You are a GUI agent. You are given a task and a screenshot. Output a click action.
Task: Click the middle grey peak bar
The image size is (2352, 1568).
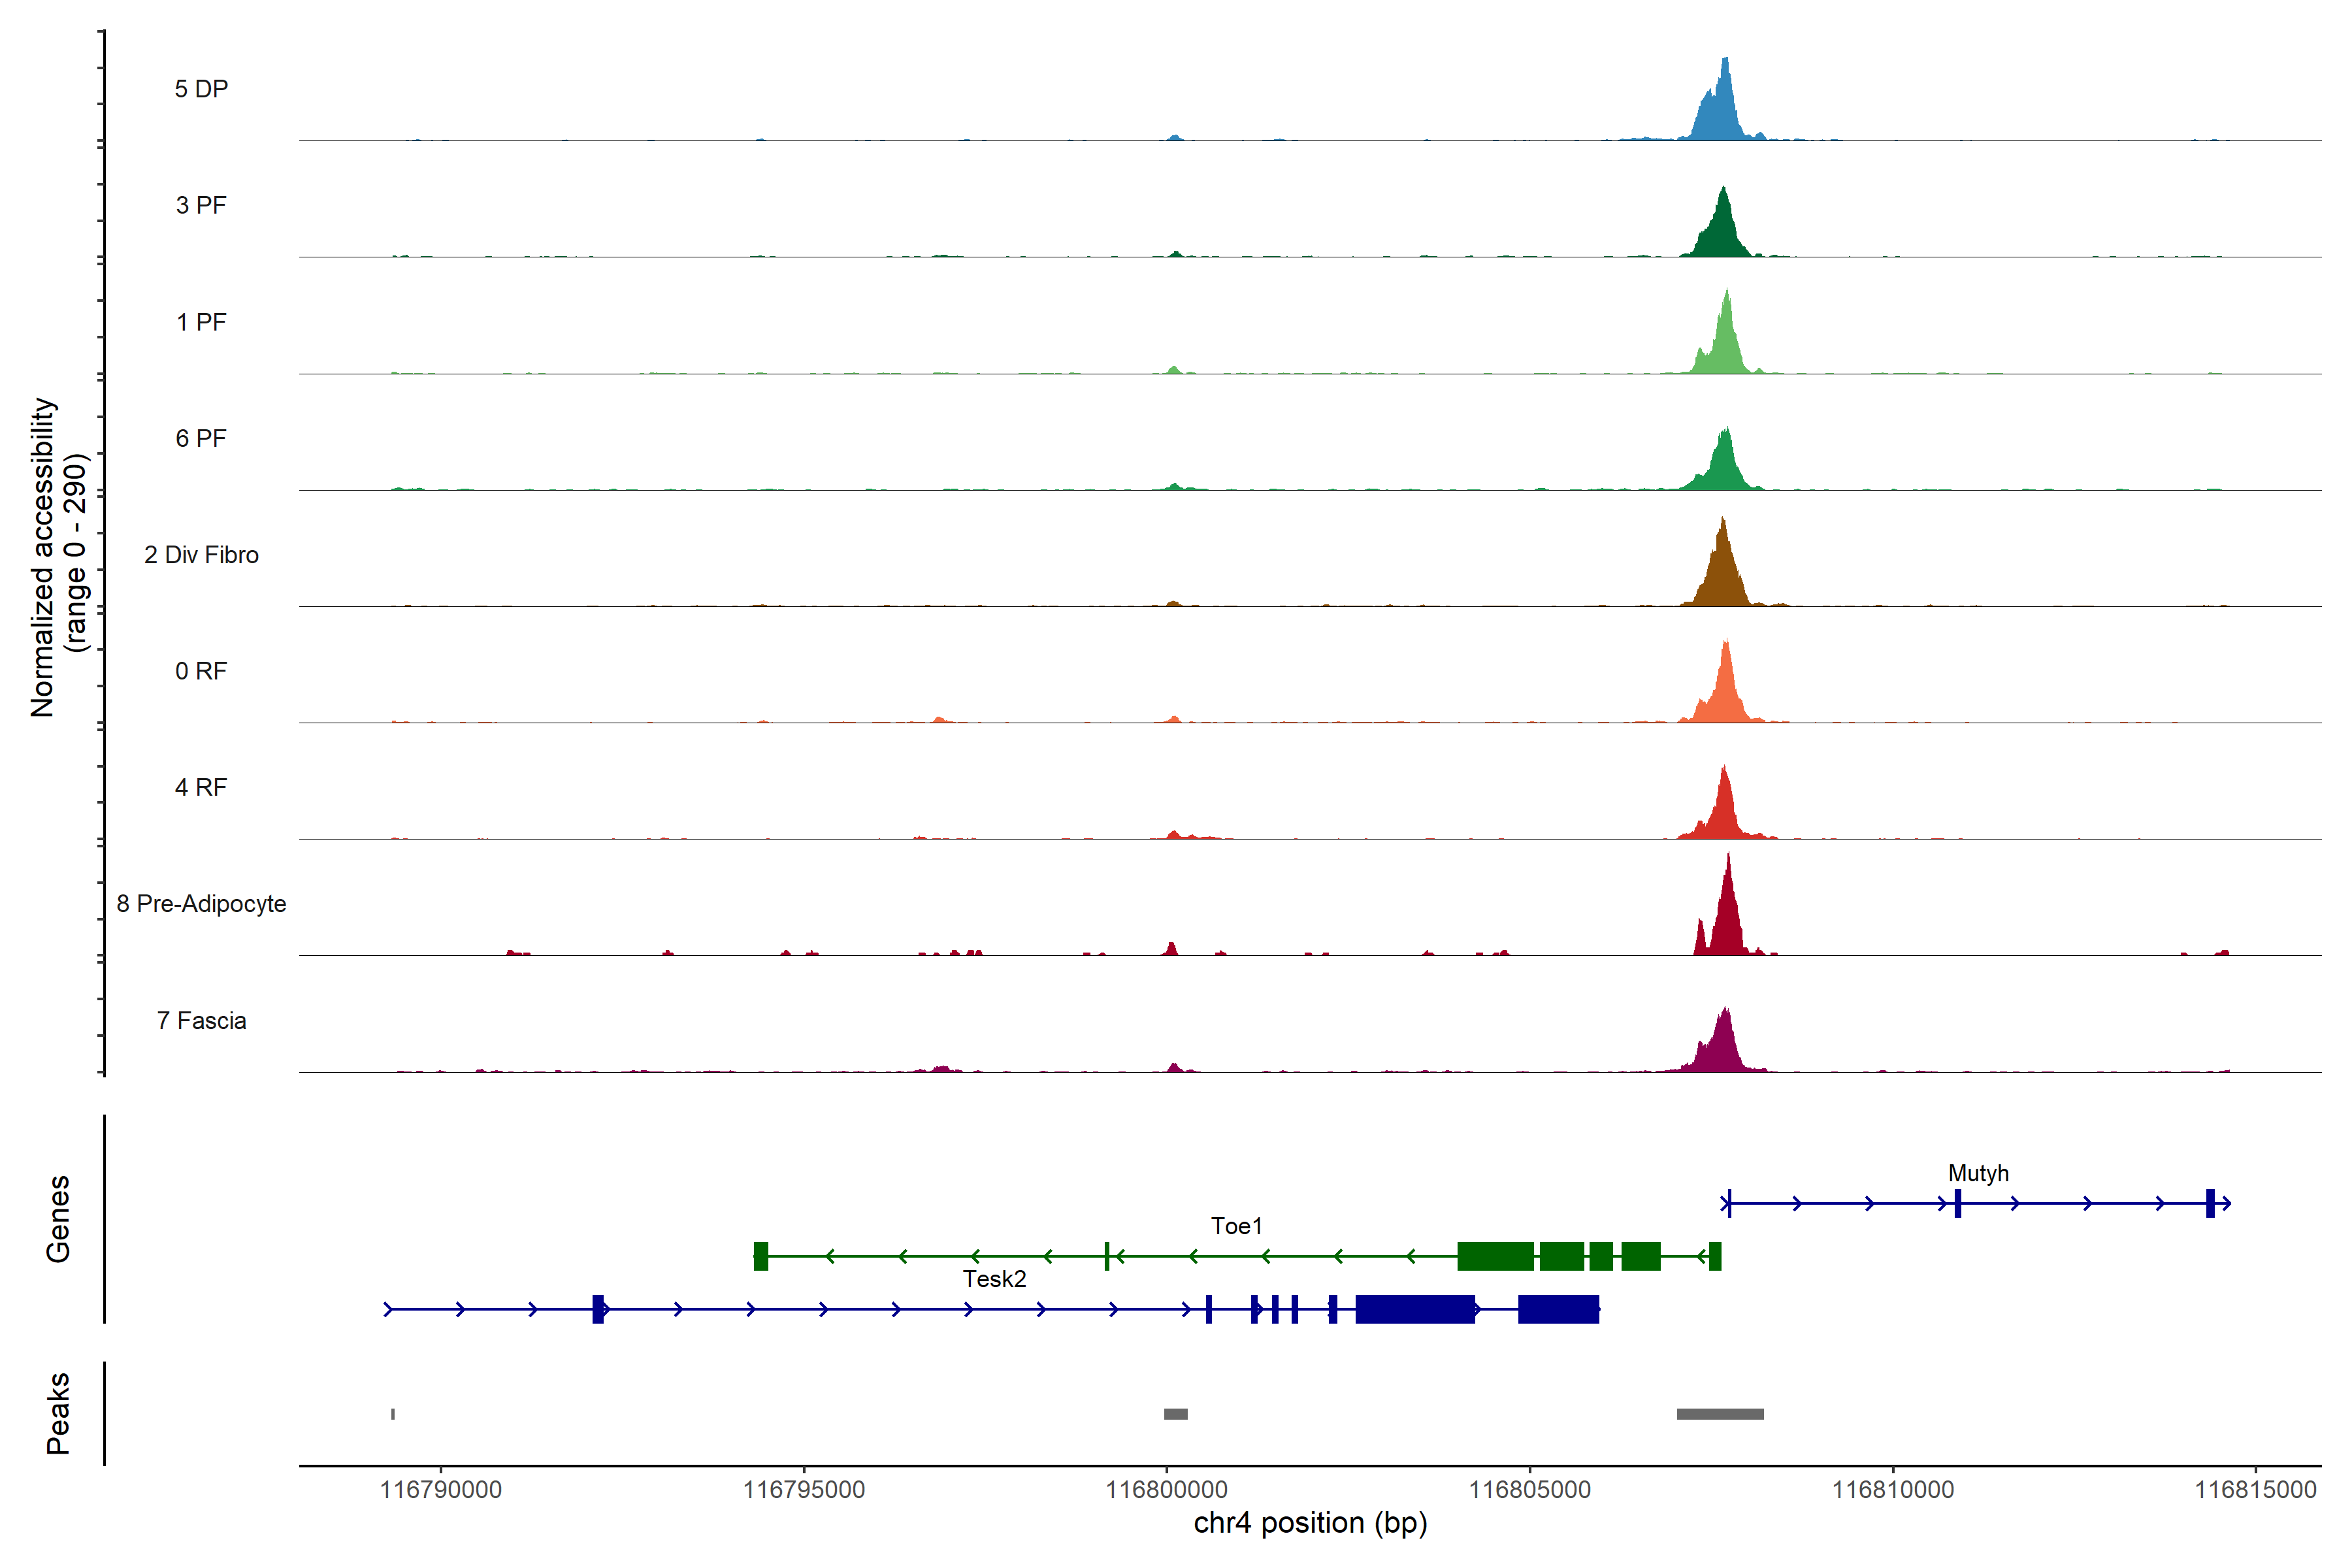tap(1176, 1414)
